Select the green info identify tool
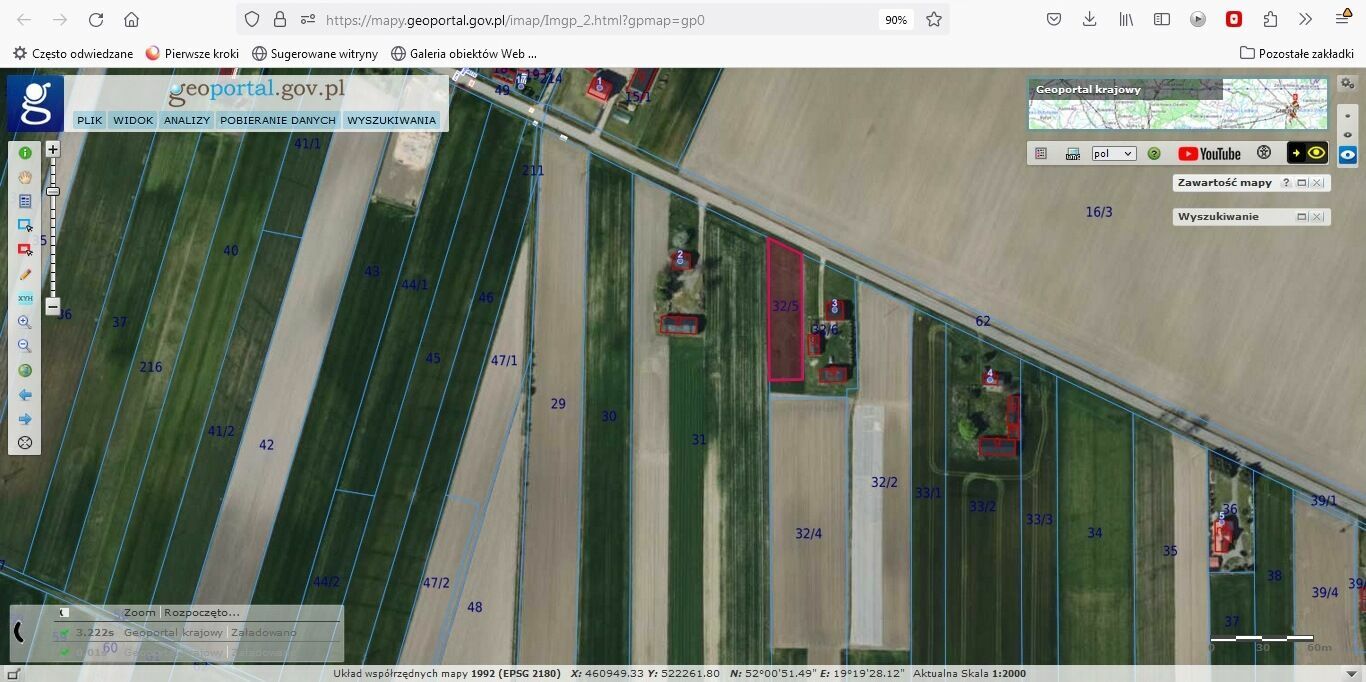Screen dimensions: 1366x682 pyautogui.click(x=25, y=153)
